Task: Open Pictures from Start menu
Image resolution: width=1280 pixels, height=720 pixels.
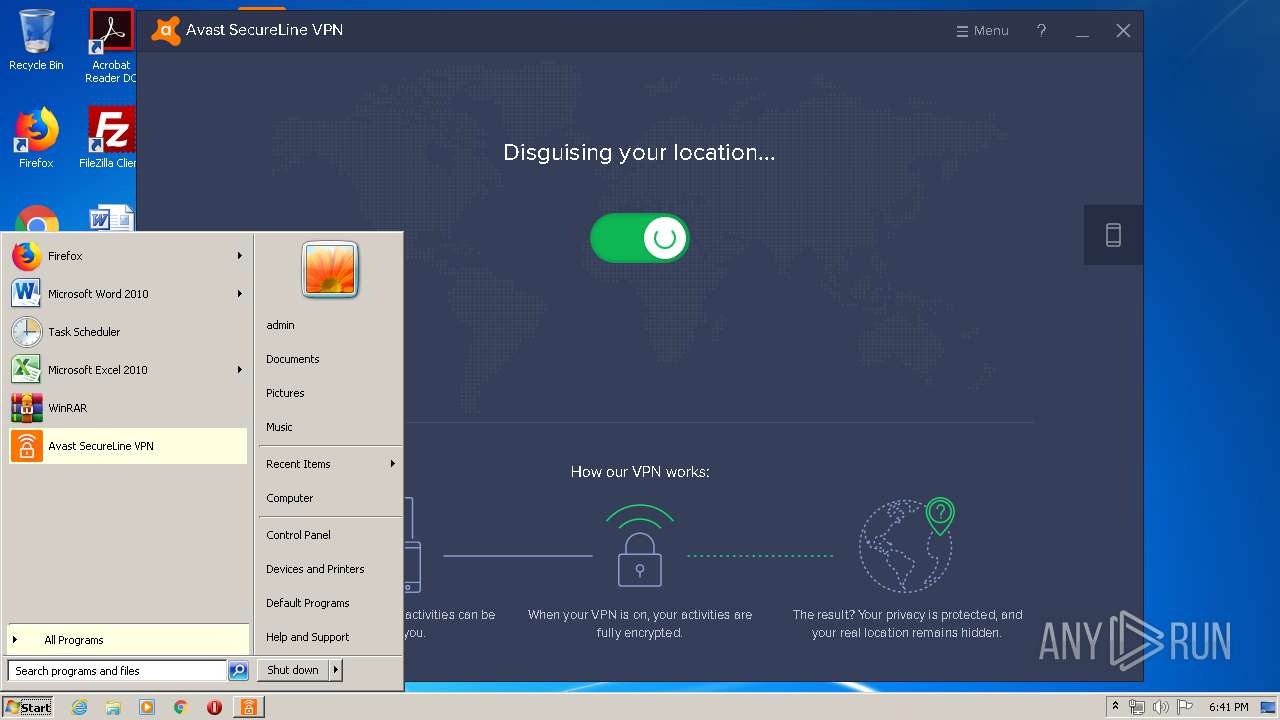Action: (285, 393)
